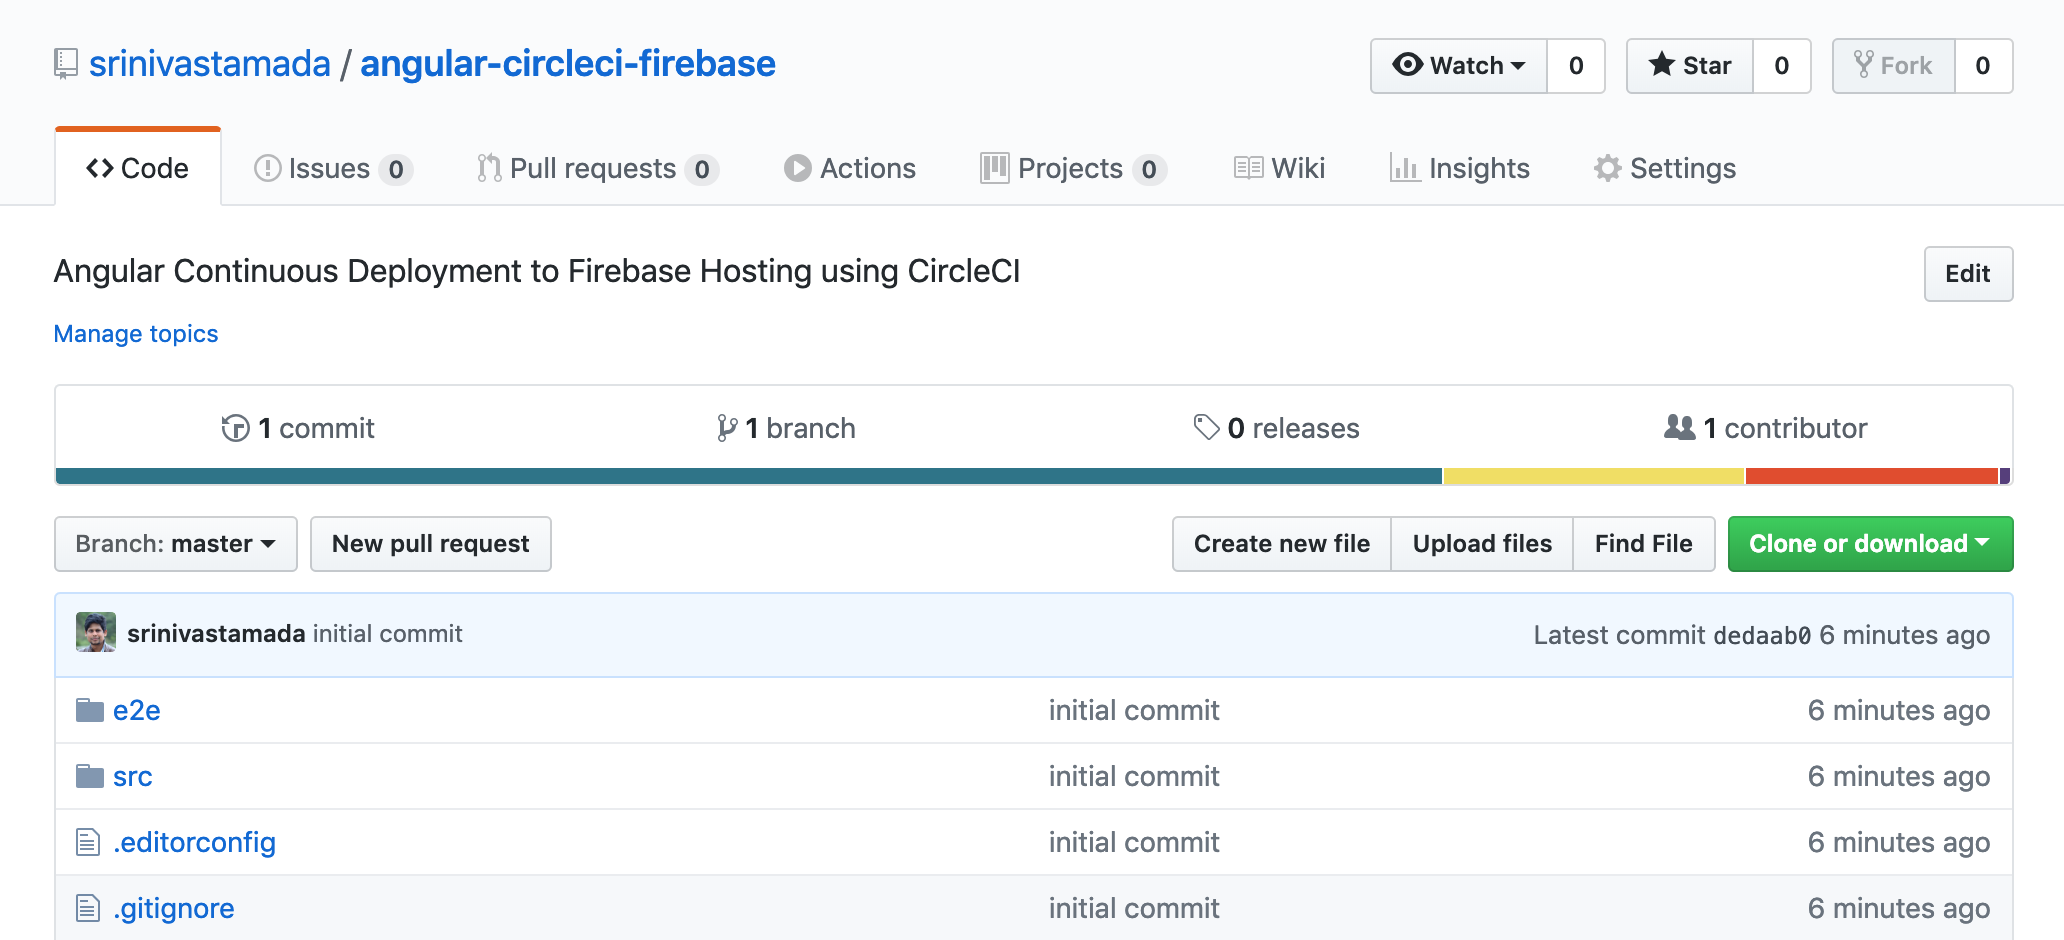2064x940 pixels.
Task: Fork the repository
Action: 1894,66
